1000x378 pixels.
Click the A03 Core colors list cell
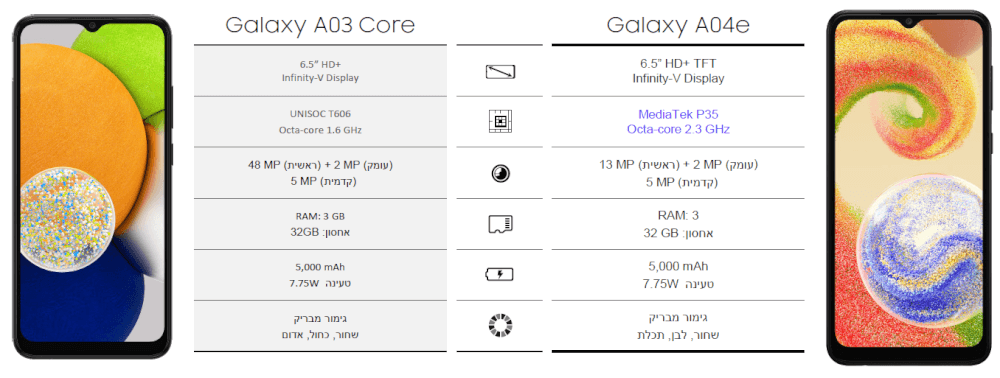tap(320, 326)
